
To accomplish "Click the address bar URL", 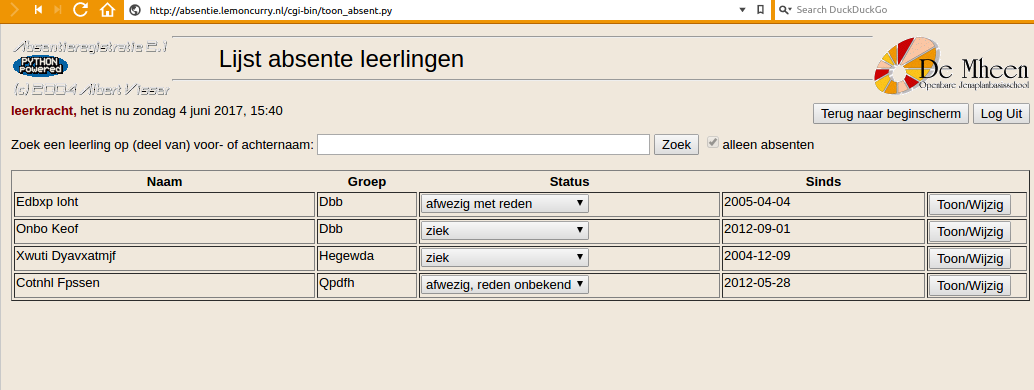I will (271, 11).
